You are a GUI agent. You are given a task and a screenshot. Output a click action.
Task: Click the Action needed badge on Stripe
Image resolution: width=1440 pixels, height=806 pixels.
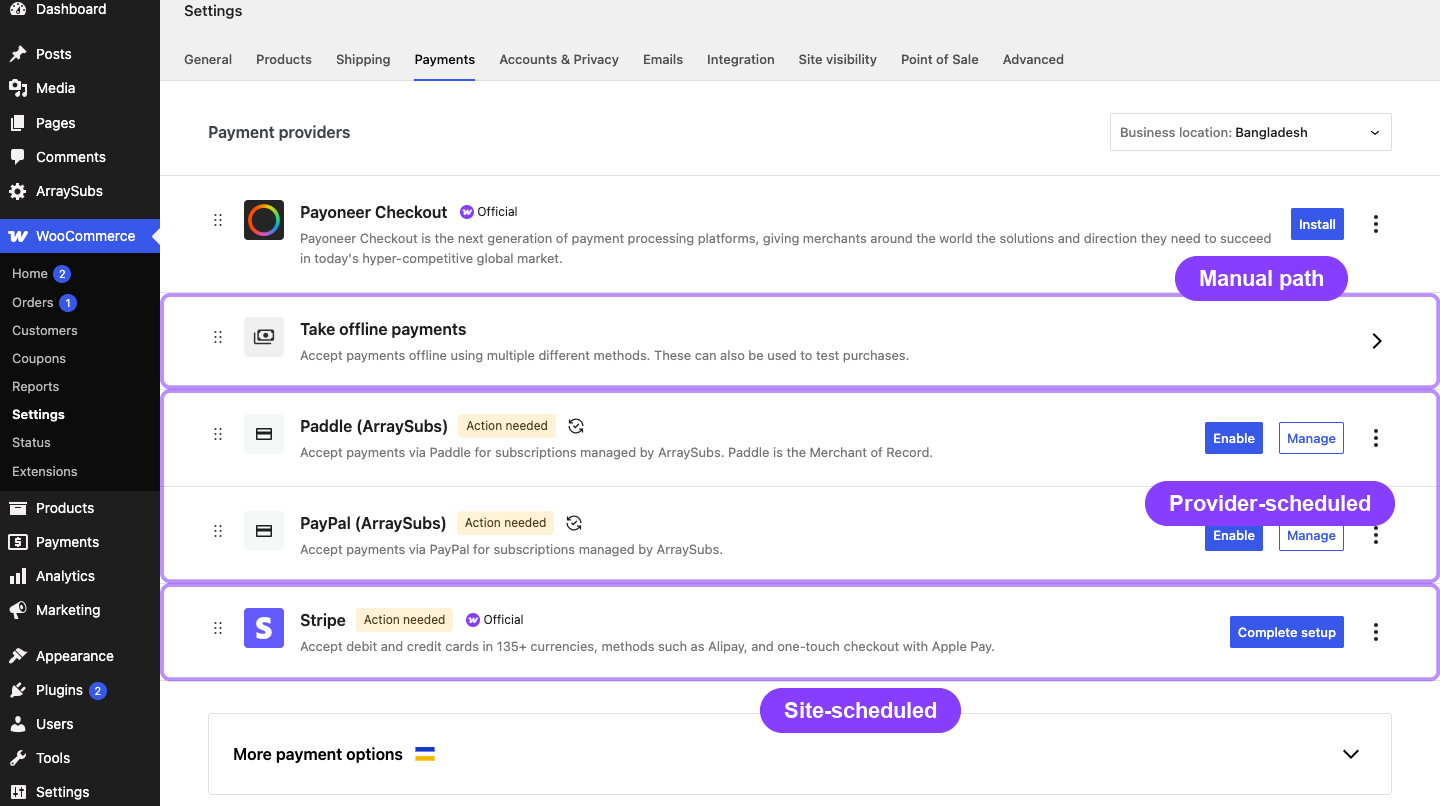tap(404, 620)
